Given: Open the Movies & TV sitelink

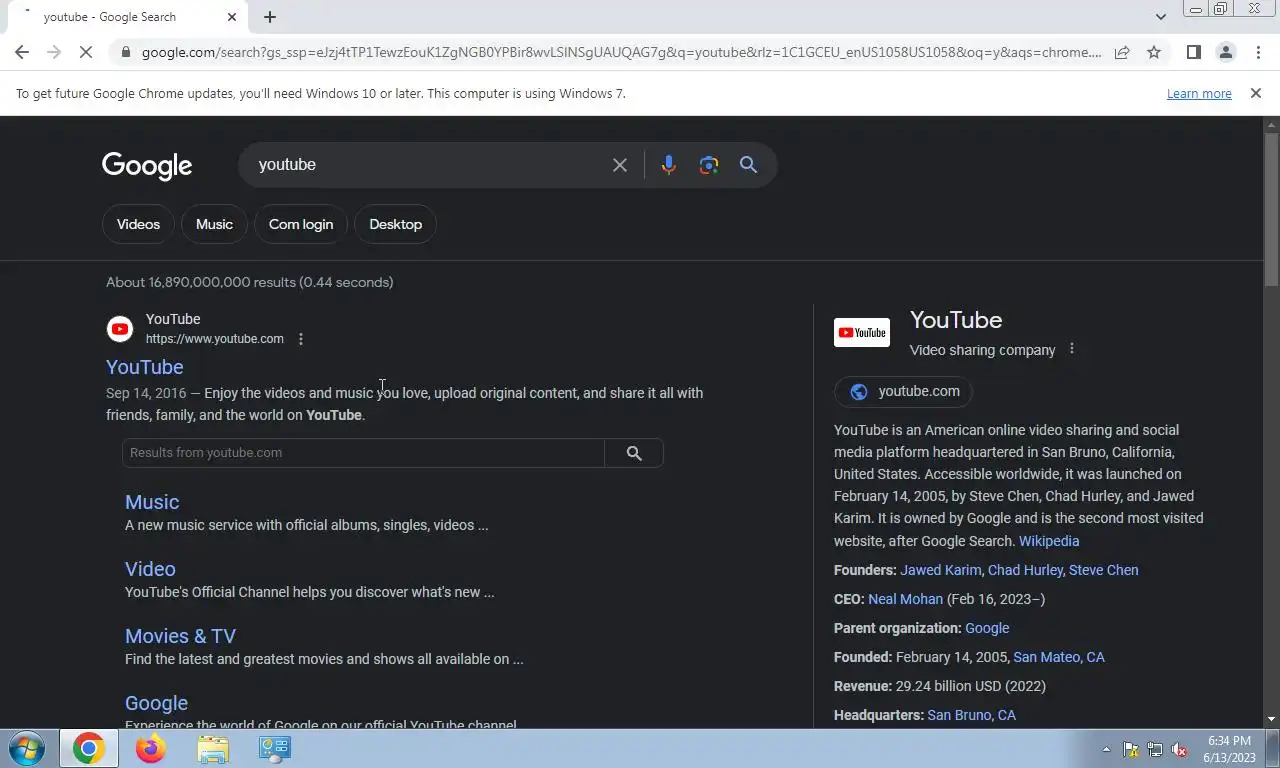Looking at the screenshot, I should click(181, 636).
